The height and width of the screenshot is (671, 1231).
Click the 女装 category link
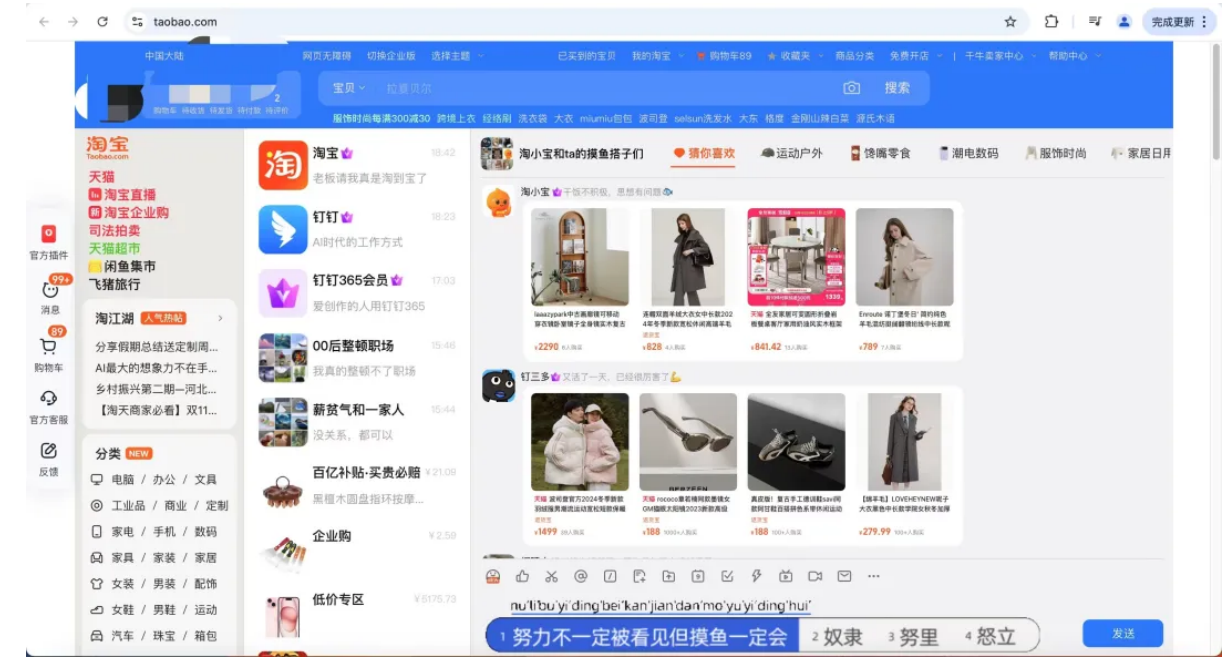point(122,584)
